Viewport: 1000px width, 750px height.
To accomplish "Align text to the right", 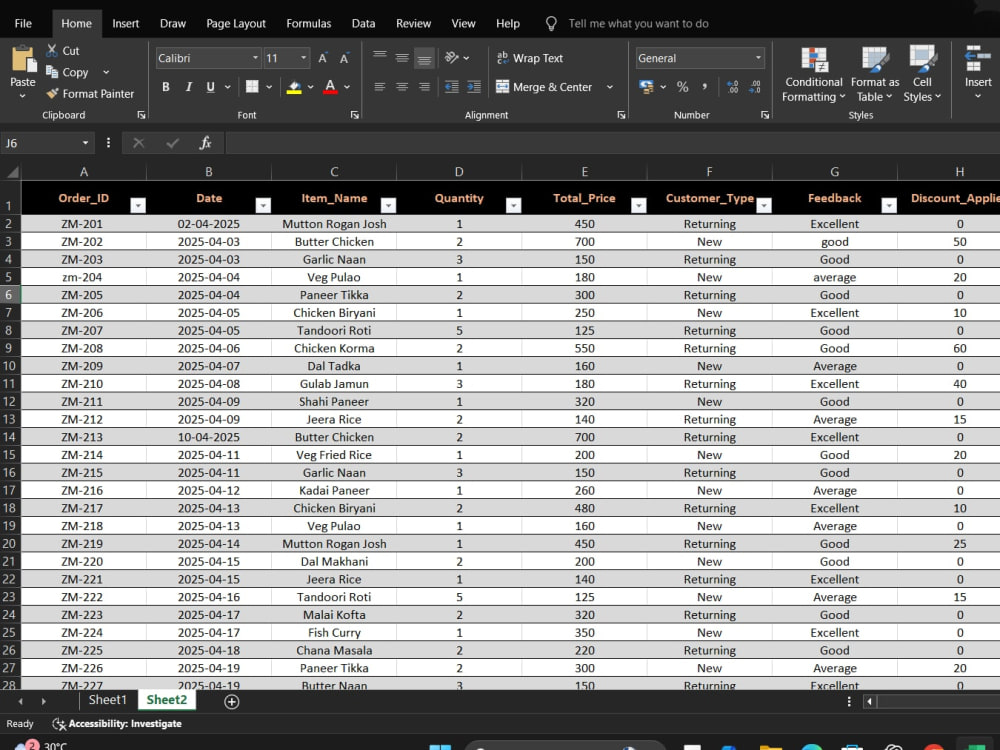I will pyautogui.click(x=424, y=87).
